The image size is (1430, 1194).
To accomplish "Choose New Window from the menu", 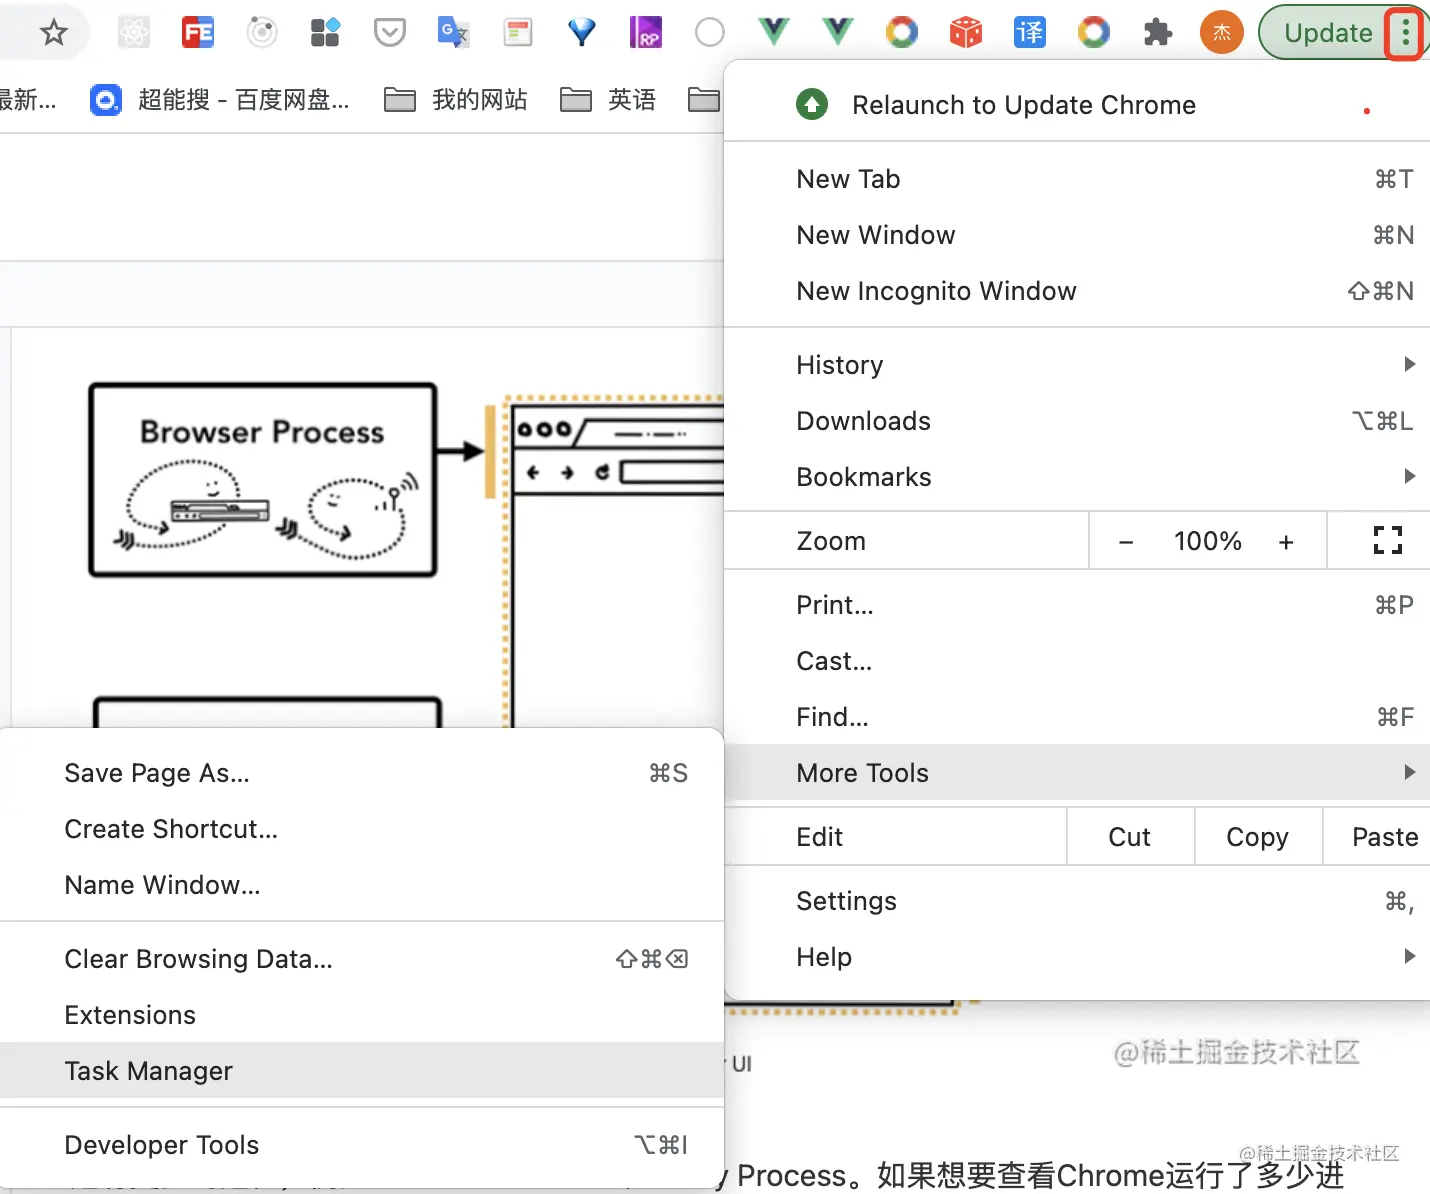I will [1077, 235].
